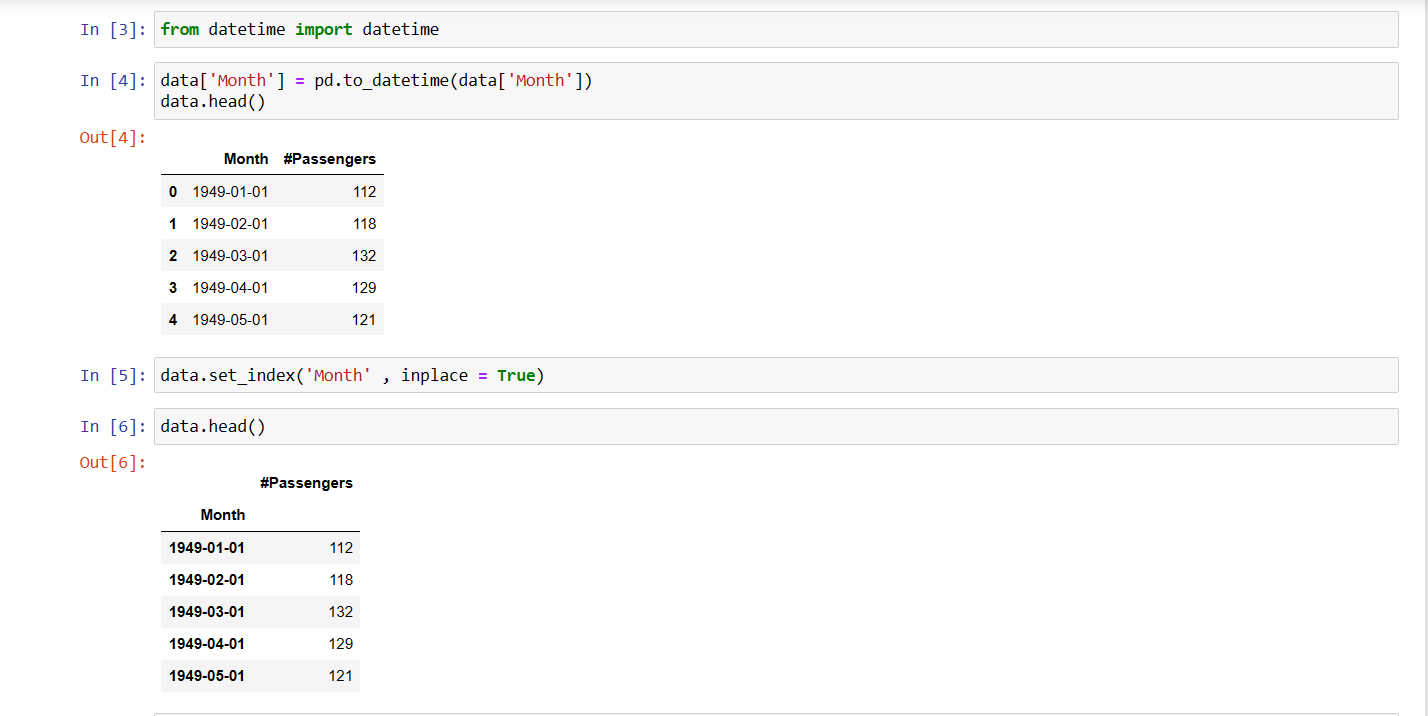Screen dimensions: 1428x716
Task: Select the In [6]: prompt label
Action: click(x=113, y=427)
